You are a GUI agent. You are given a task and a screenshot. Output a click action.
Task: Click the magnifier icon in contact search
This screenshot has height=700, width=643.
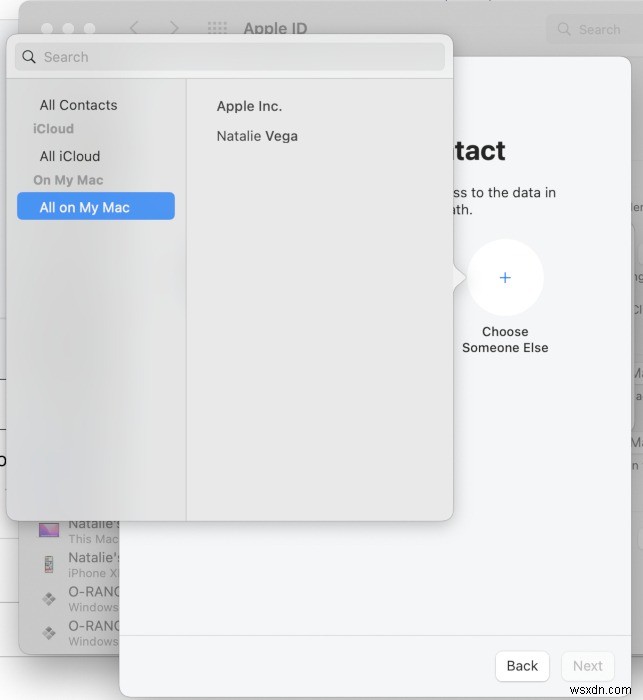coord(29,57)
